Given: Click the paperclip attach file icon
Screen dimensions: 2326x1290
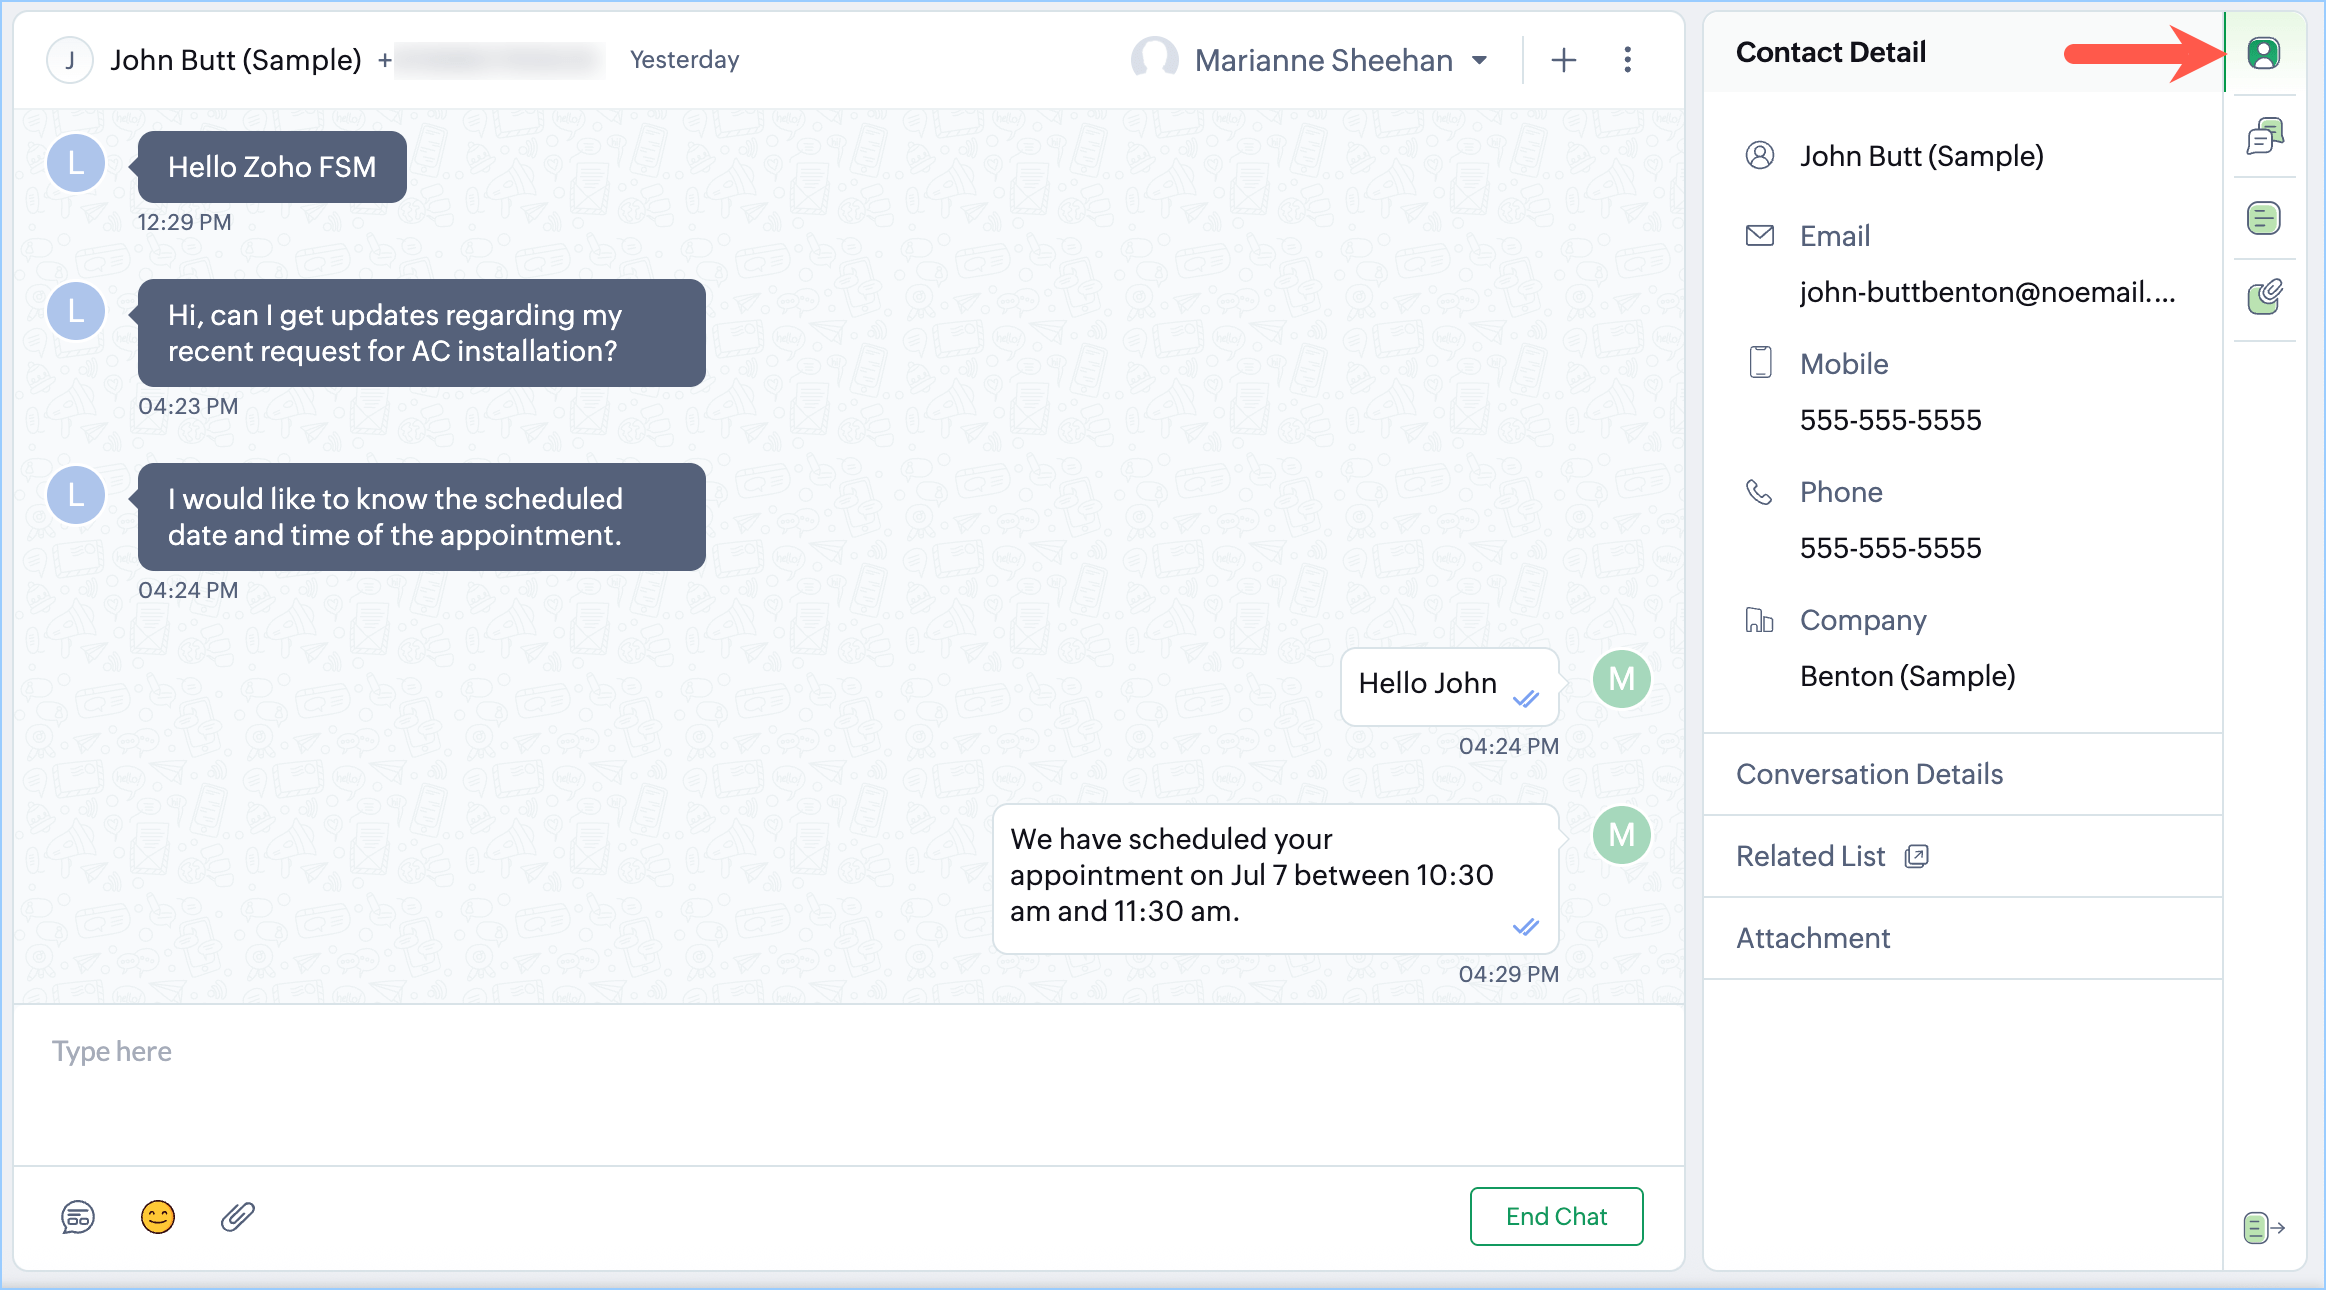Looking at the screenshot, I should click(x=238, y=1217).
